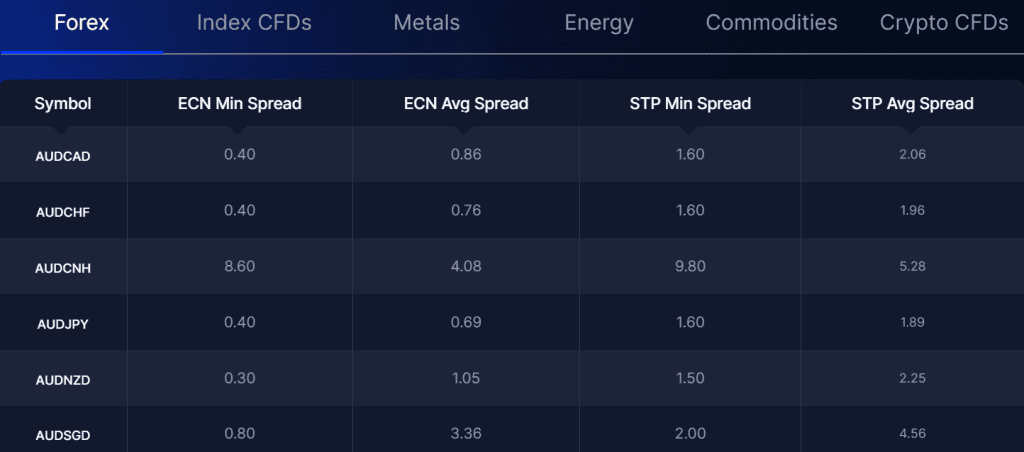Click the AUDCNH symbol
The width and height of the screenshot is (1024, 452).
click(x=63, y=267)
